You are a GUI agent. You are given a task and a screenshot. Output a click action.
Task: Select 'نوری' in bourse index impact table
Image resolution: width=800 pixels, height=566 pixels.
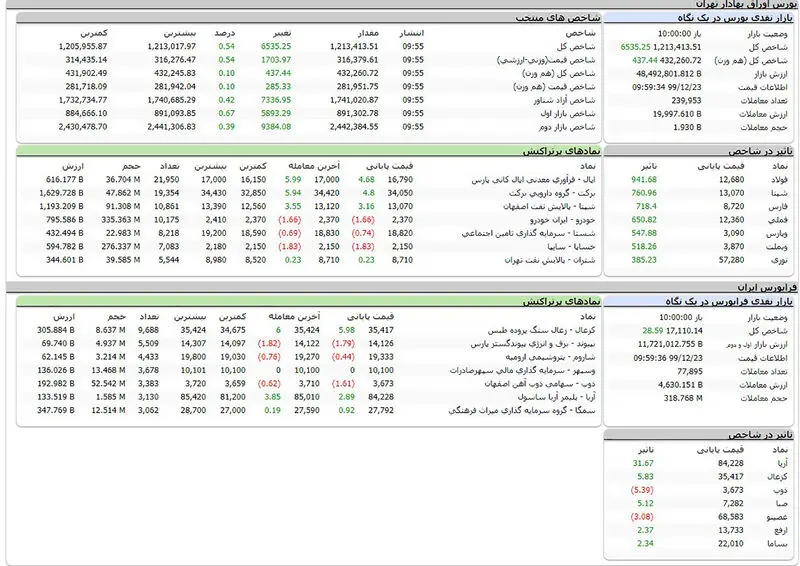coord(780,260)
